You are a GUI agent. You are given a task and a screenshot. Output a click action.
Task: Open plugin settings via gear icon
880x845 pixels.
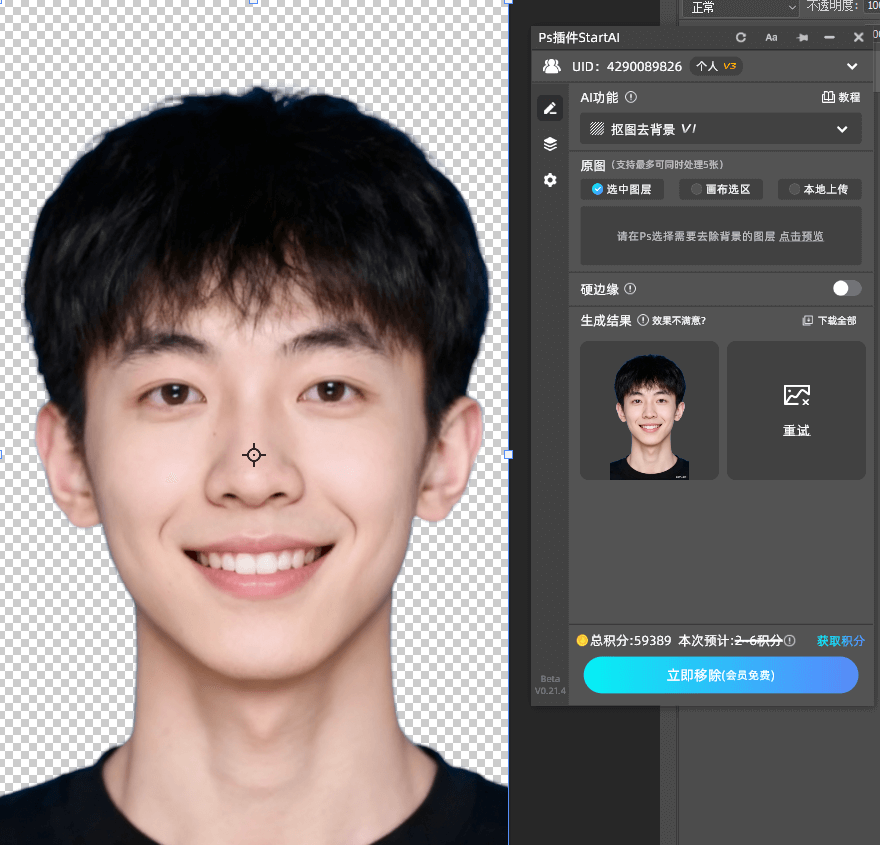(x=550, y=180)
